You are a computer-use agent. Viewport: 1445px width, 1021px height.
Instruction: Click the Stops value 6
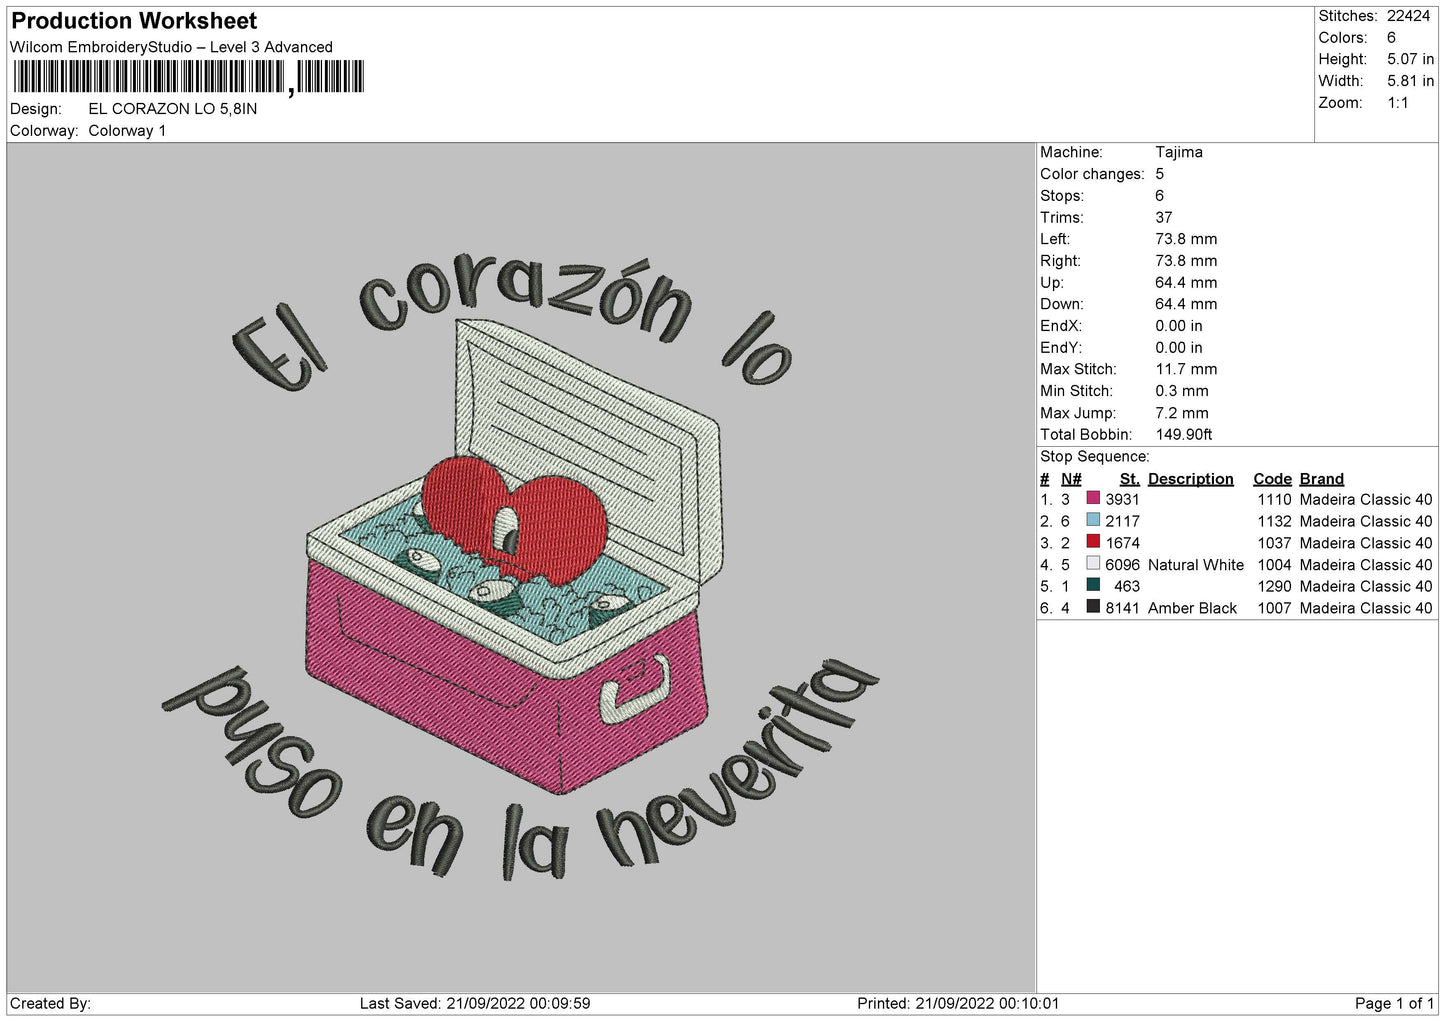click(1160, 196)
